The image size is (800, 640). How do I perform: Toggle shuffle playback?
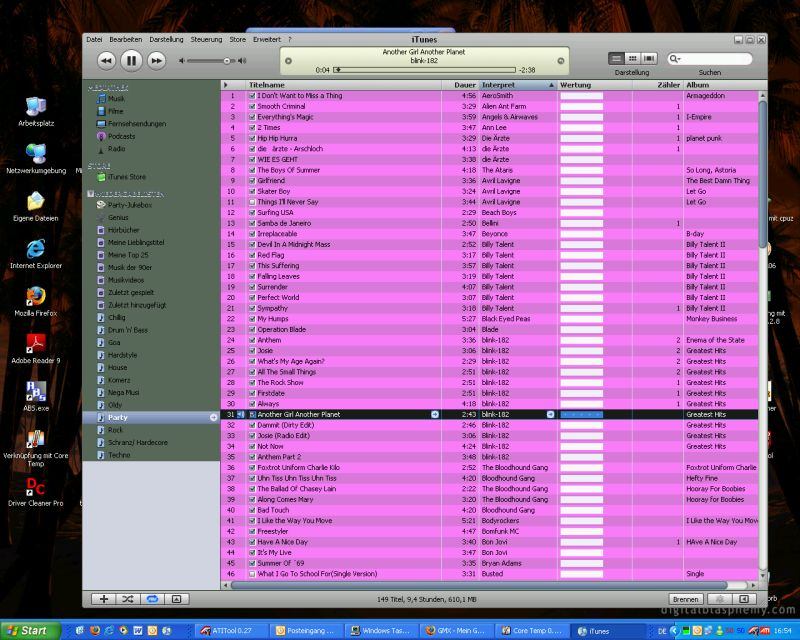128,599
